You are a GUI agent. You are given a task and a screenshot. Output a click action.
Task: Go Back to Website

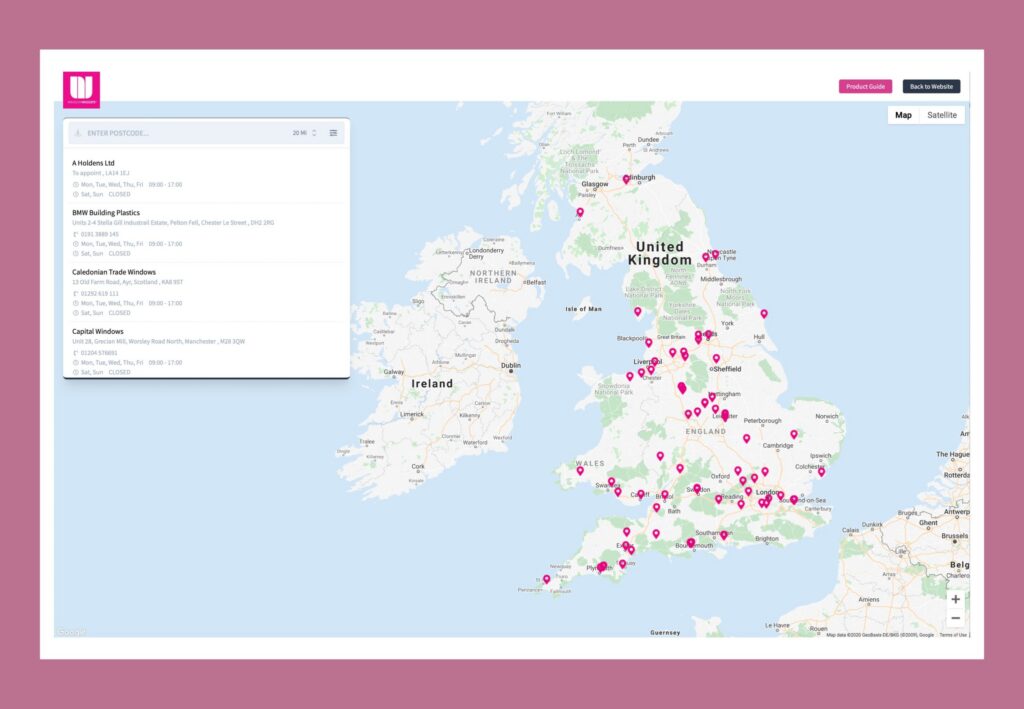coord(931,86)
